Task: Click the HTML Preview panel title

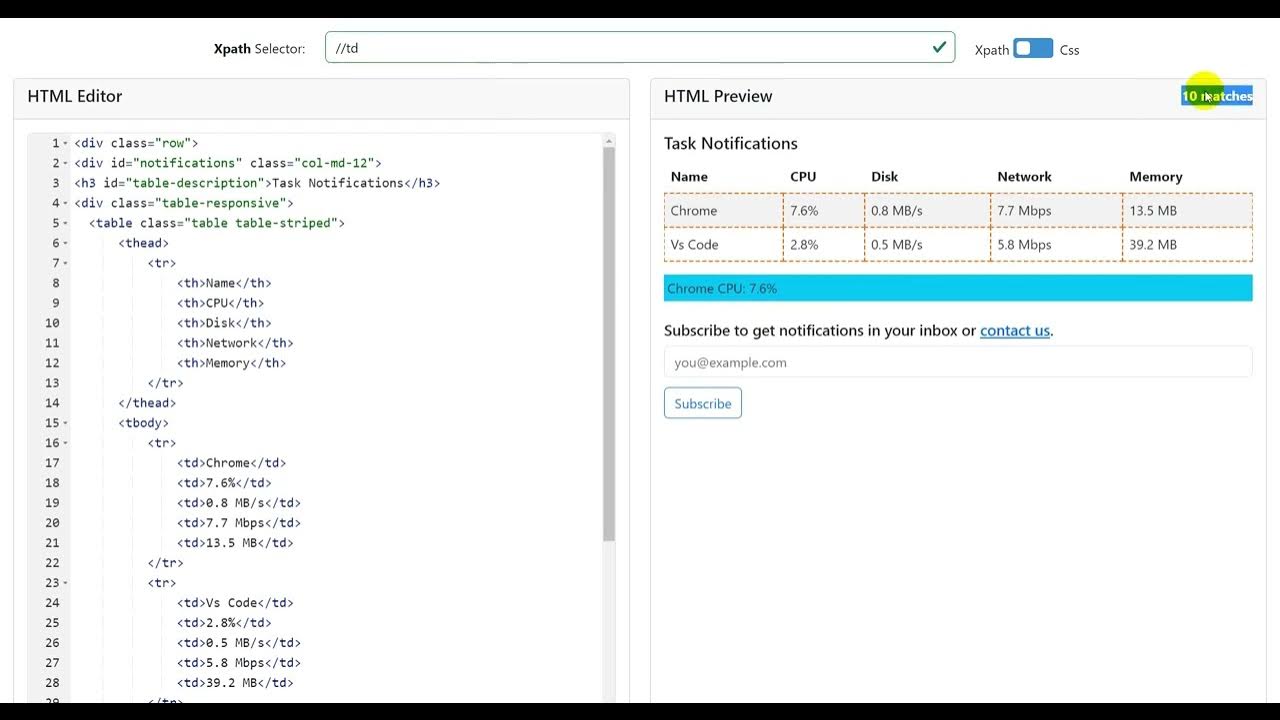Action: click(718, 96)
